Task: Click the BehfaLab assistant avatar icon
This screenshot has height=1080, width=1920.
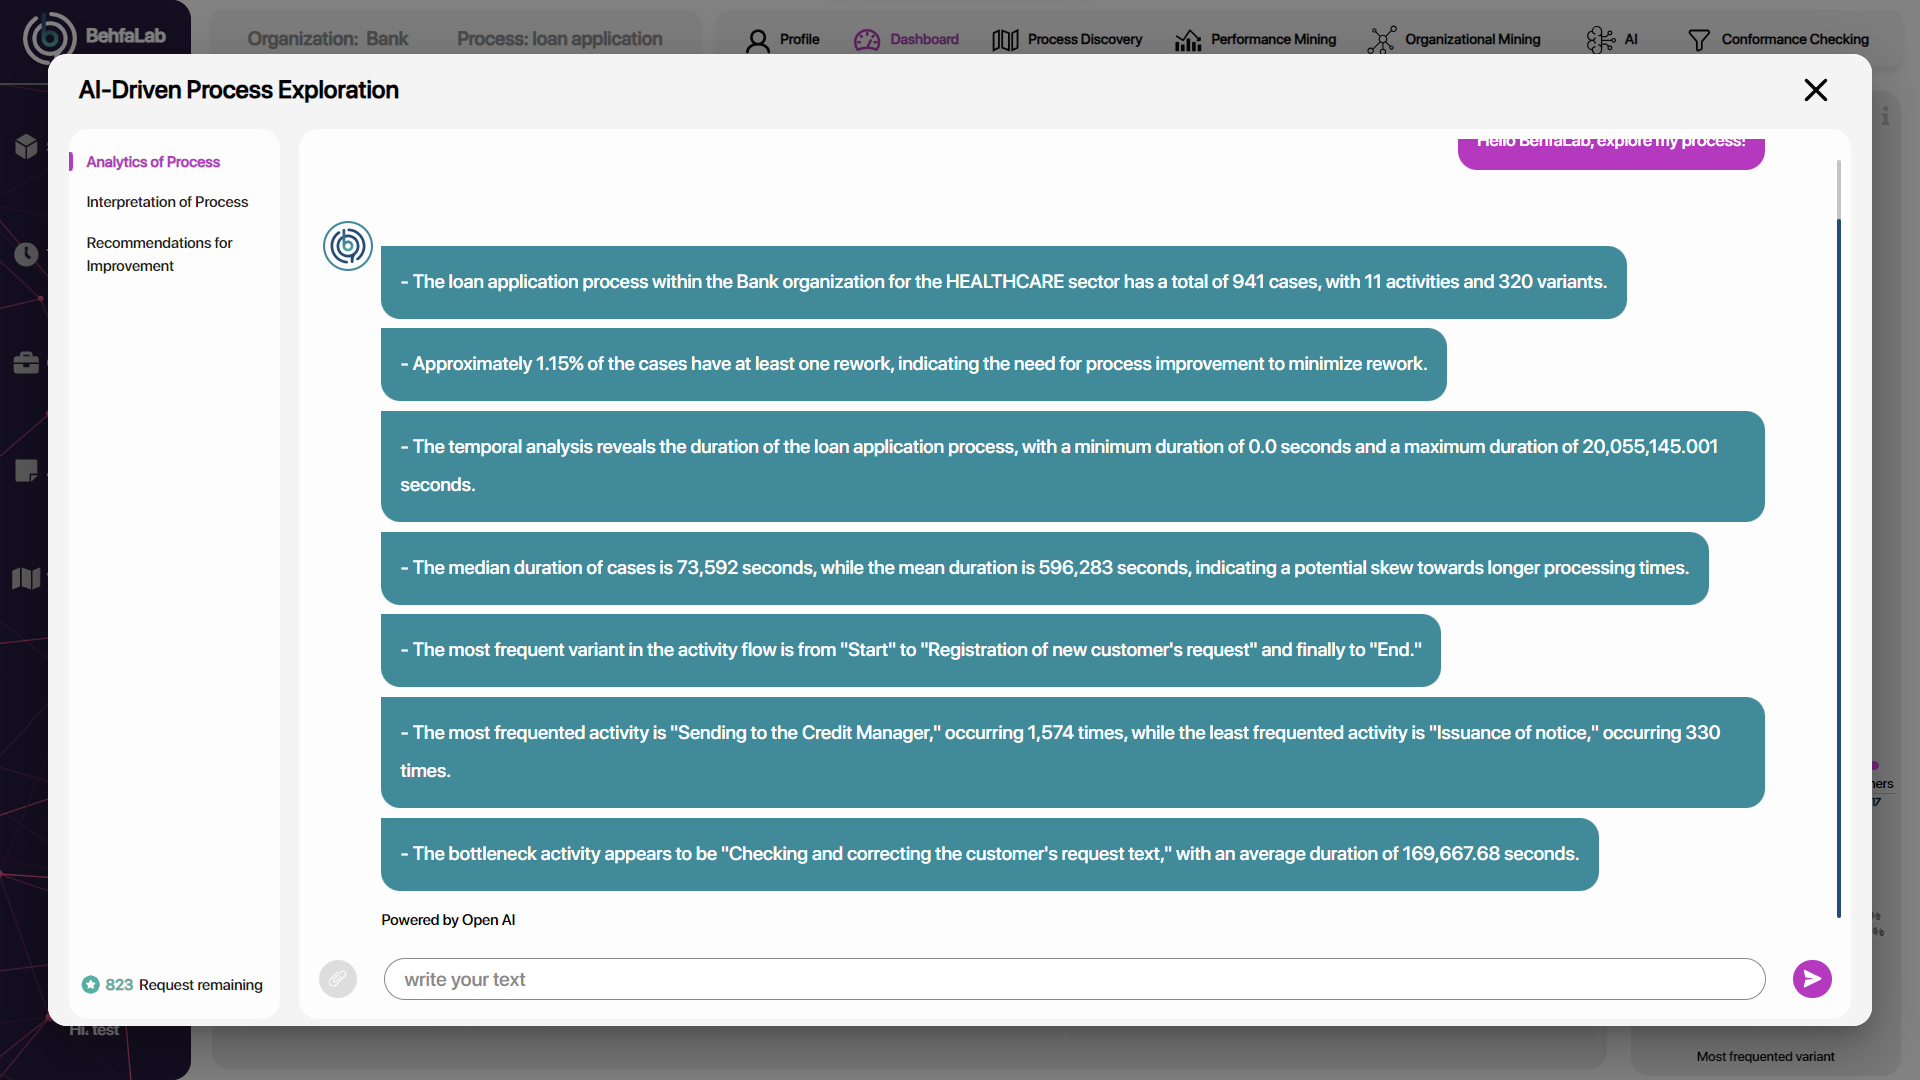Action: 348,246
